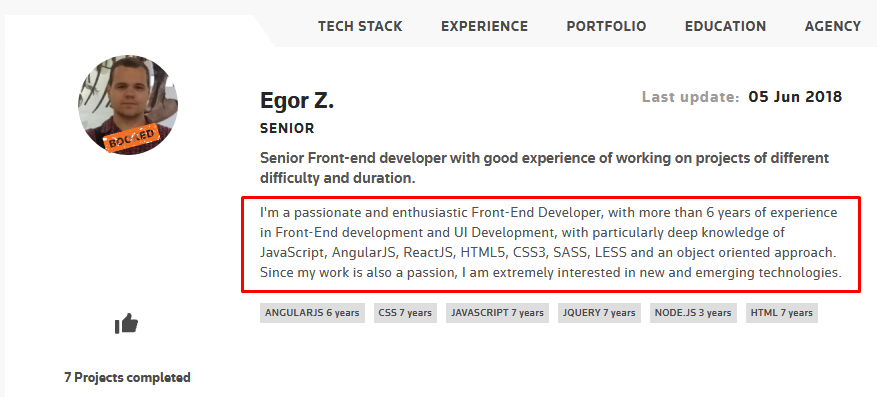Click the SENIOR level label
This screenshot has width=877, height=397.
(x=287, y=129)
